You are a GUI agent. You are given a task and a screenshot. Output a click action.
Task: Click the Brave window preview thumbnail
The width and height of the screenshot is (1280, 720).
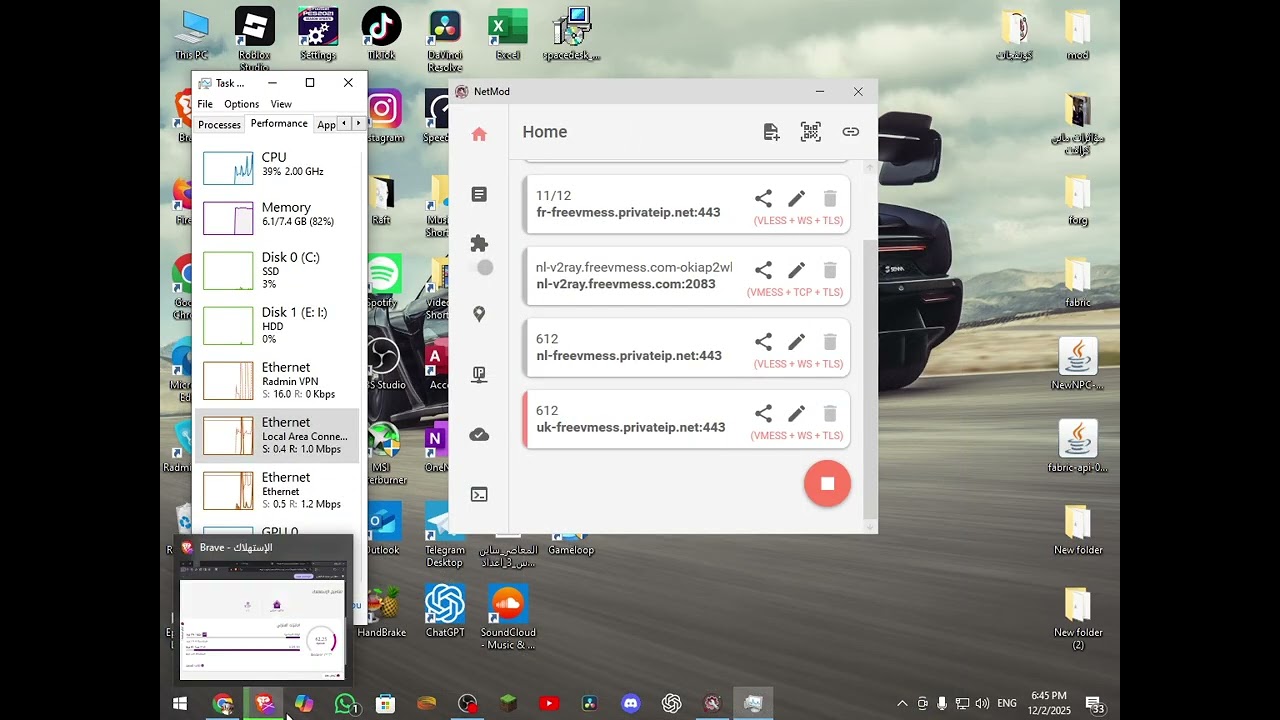262,620
